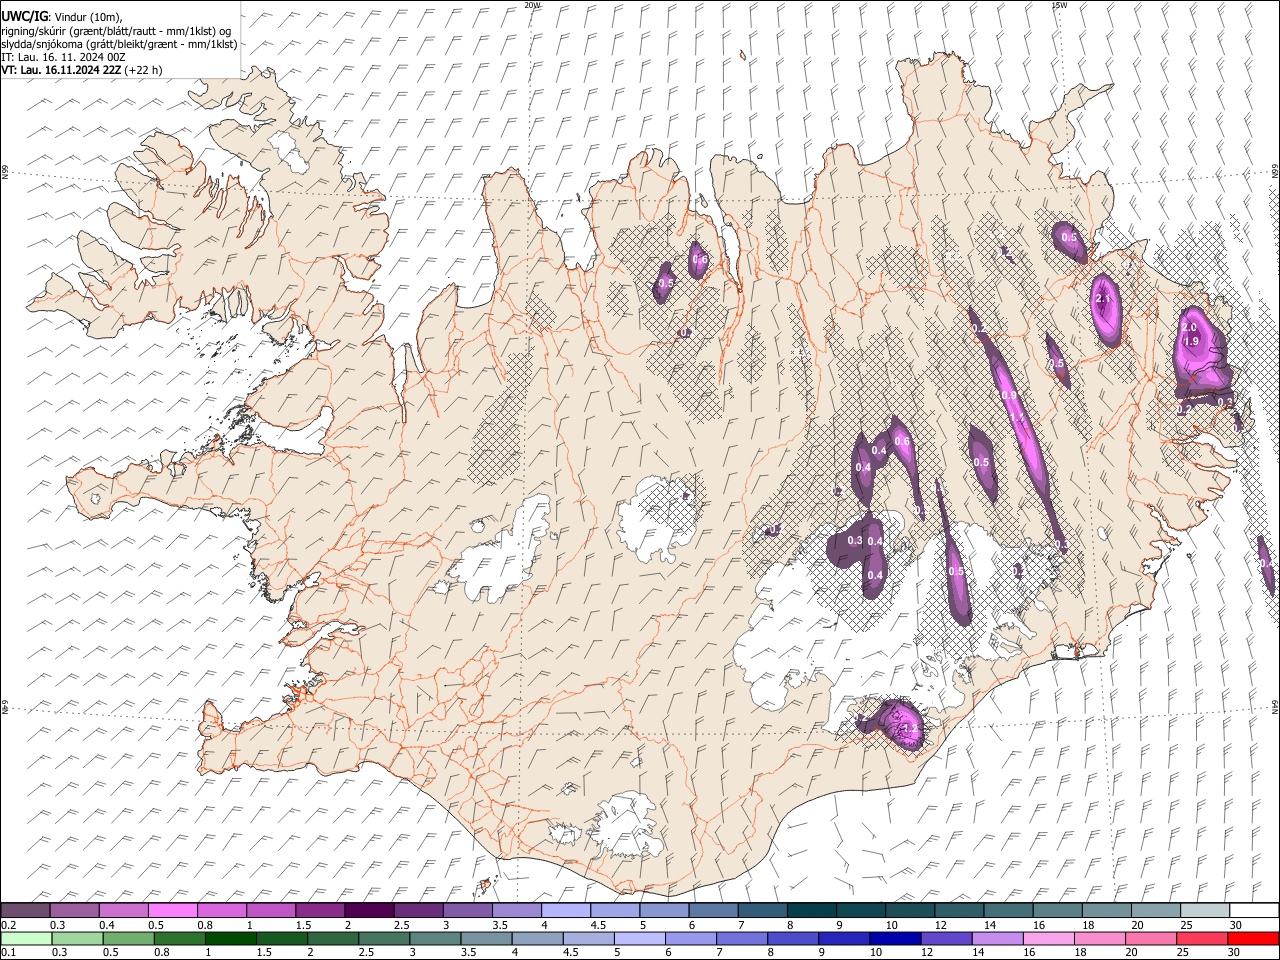The image size is (1280, 960).
Task: Select upper legend swatch between 14 and 16
Action: 1007,911
